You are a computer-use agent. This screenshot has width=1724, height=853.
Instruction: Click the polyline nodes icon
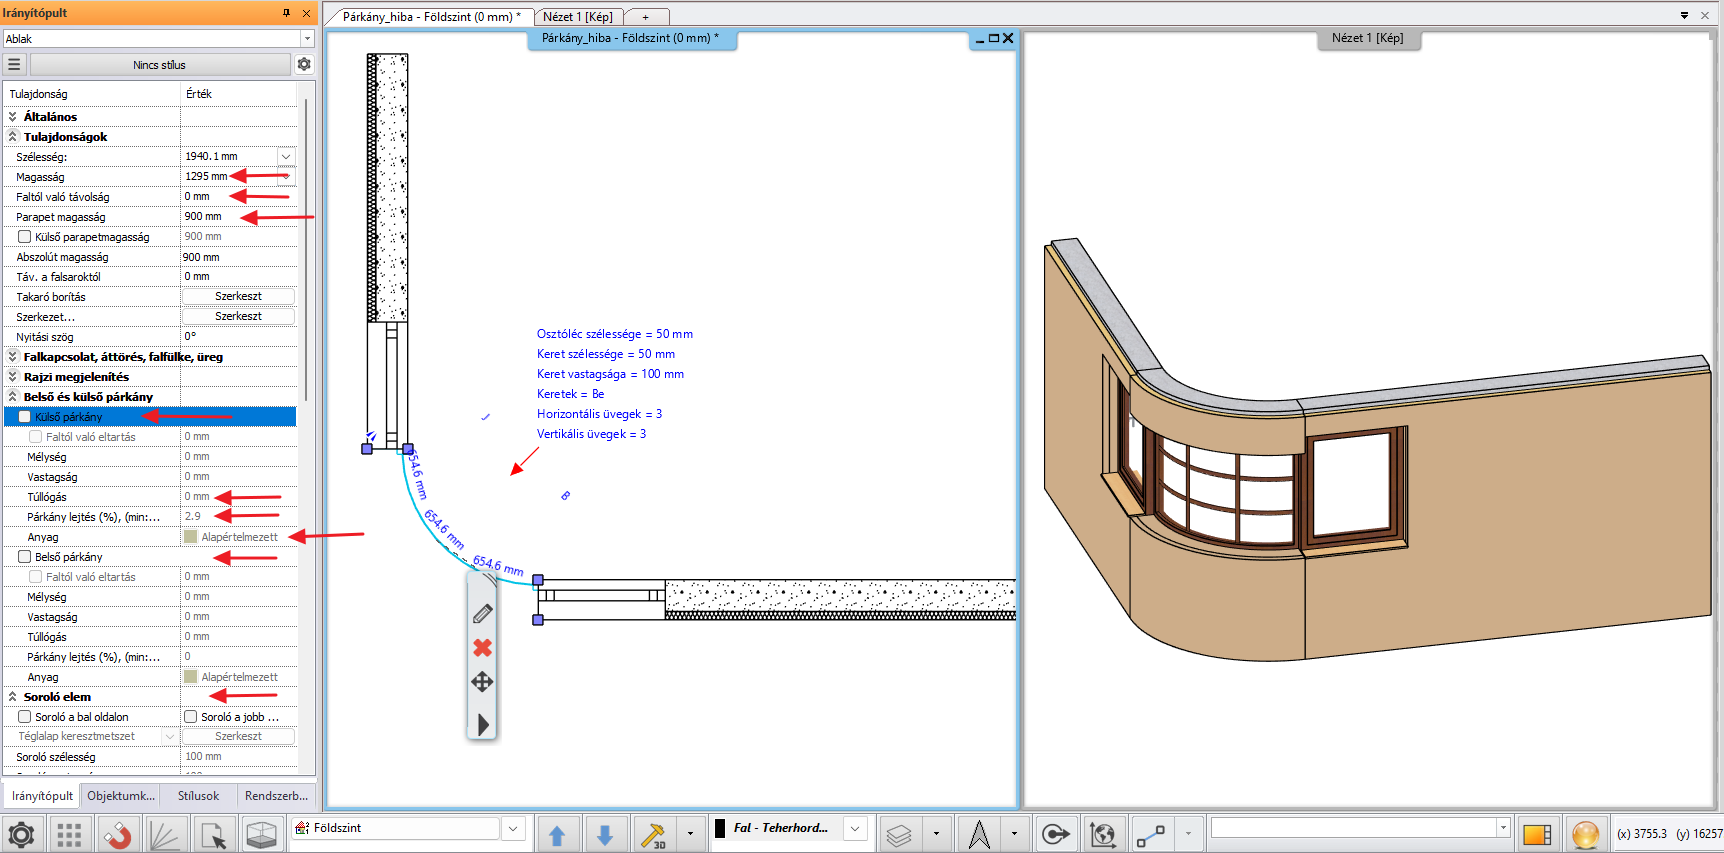coord(1151,834)
